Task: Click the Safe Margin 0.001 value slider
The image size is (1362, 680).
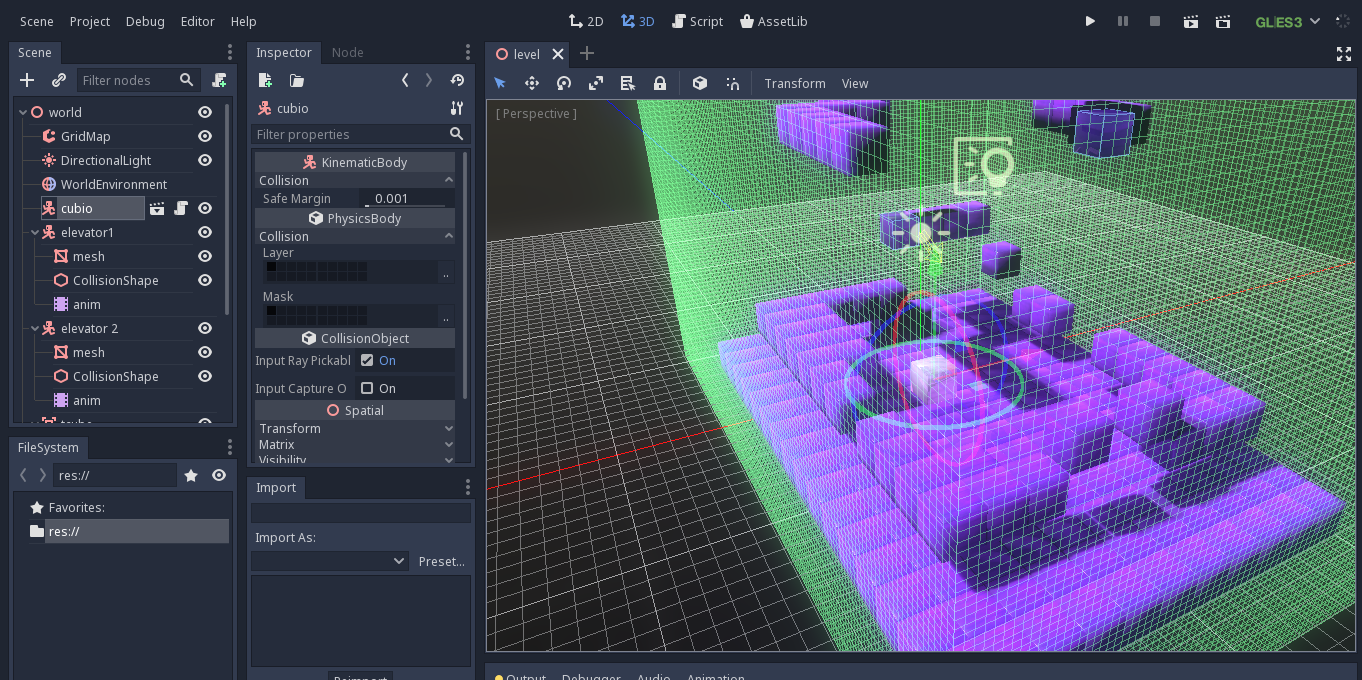Action: point(407,198)
